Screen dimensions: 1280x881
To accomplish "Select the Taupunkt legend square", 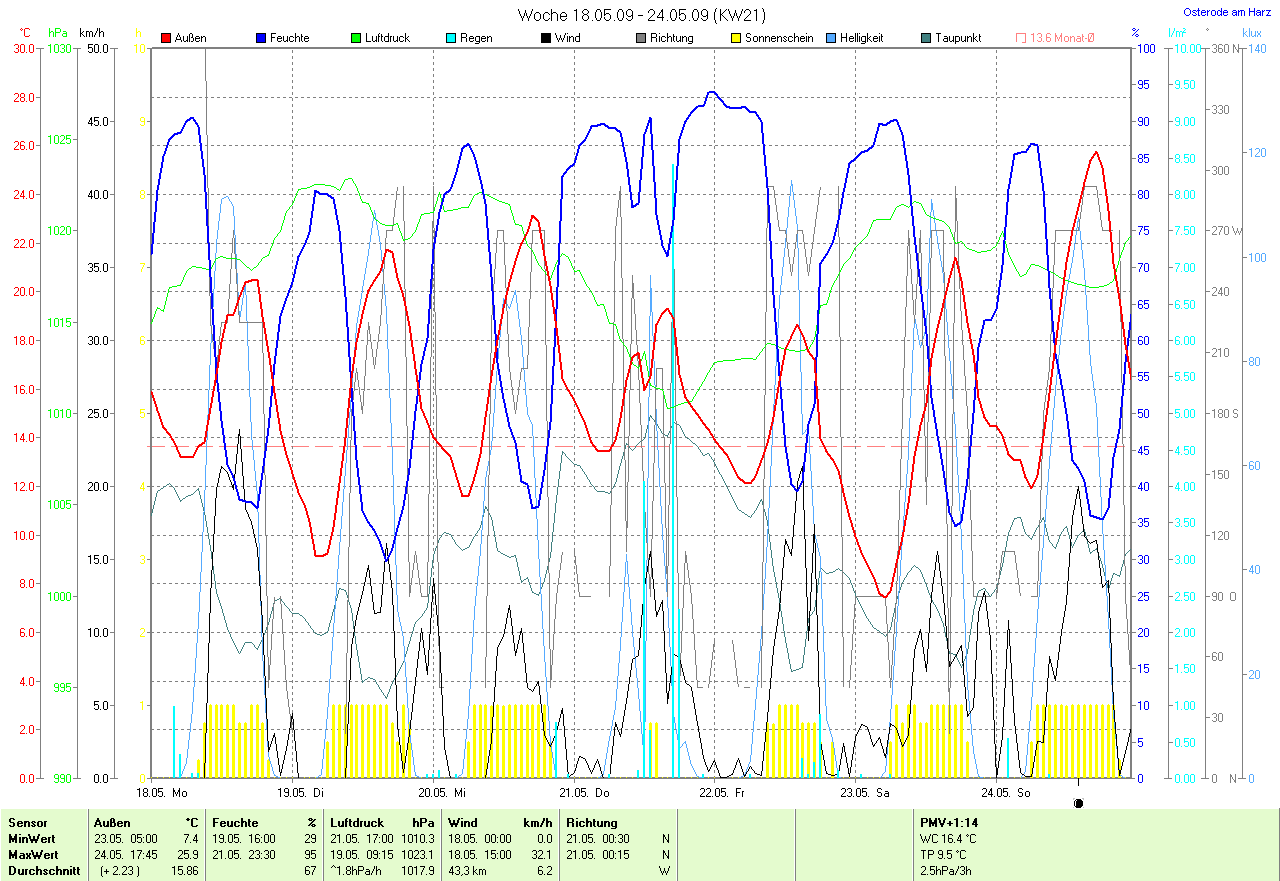I will (x=926, y=38).
